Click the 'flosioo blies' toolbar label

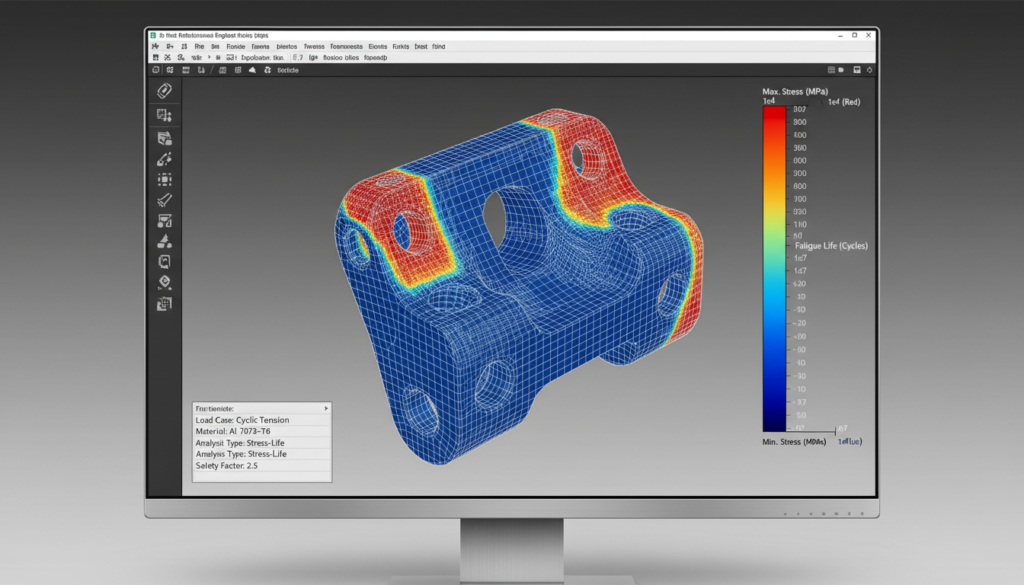click(340, 57)
